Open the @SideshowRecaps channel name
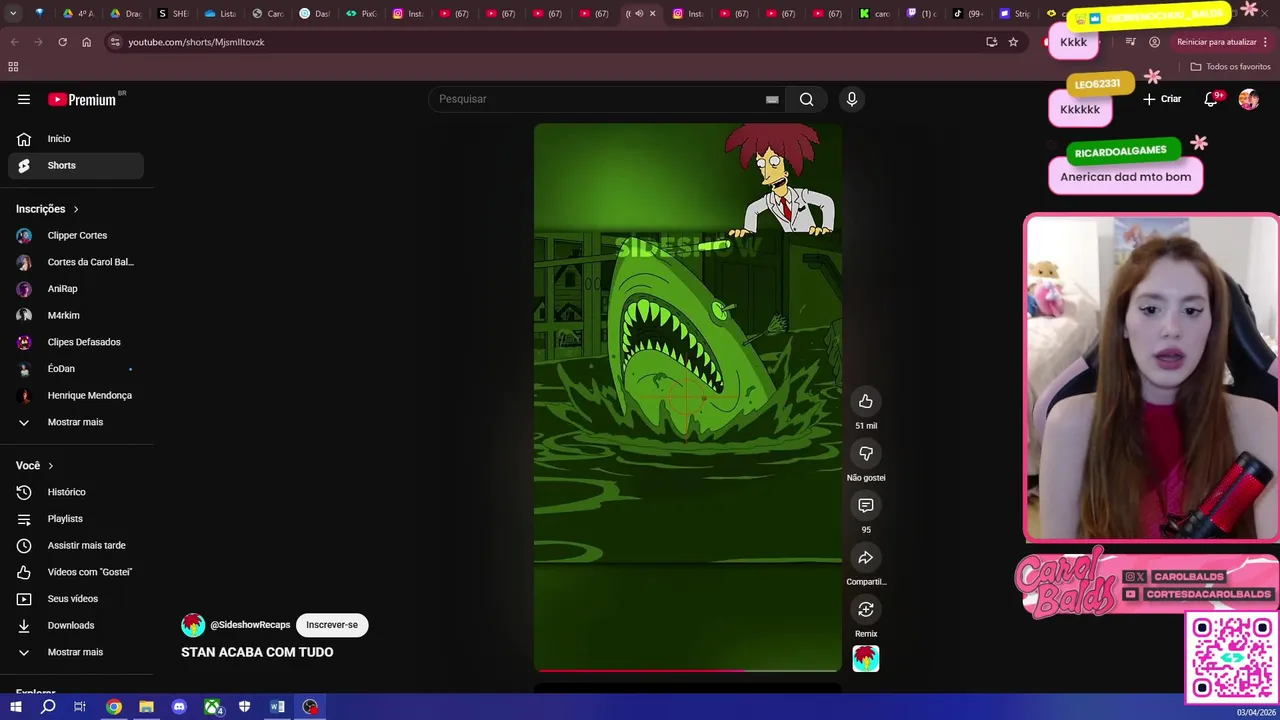Screen dimensions: 1280x720 point(250,625)
